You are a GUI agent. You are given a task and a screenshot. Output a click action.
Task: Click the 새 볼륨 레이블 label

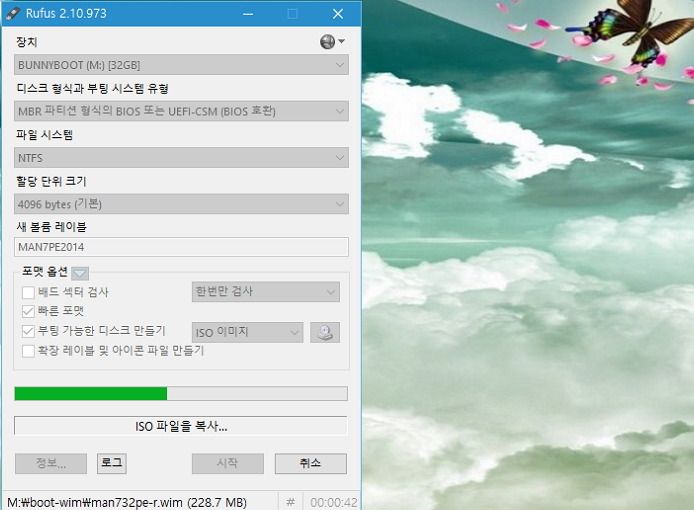tap(51, 227)
